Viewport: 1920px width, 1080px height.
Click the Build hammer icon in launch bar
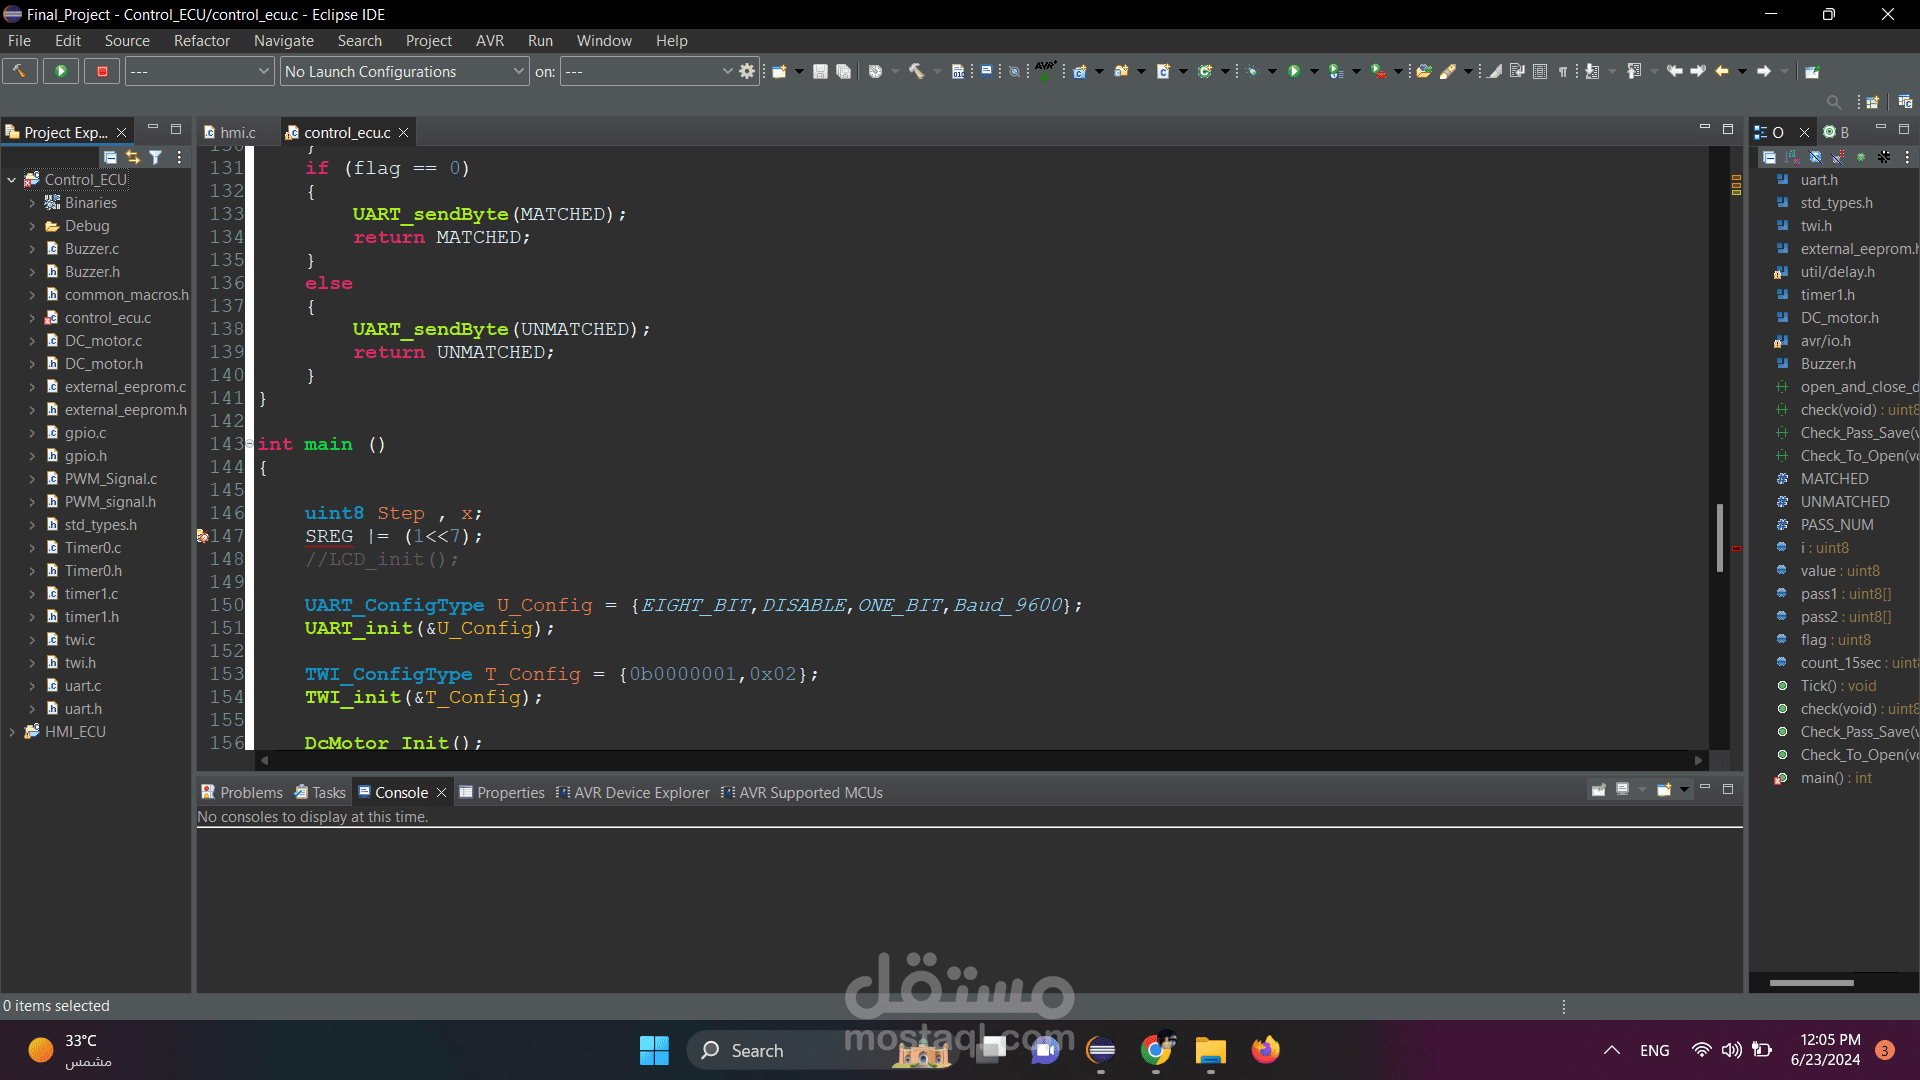coord(19,71)
